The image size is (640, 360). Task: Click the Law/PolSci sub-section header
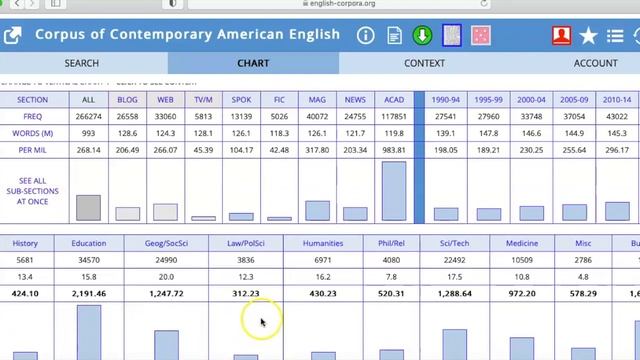point(246,243)
